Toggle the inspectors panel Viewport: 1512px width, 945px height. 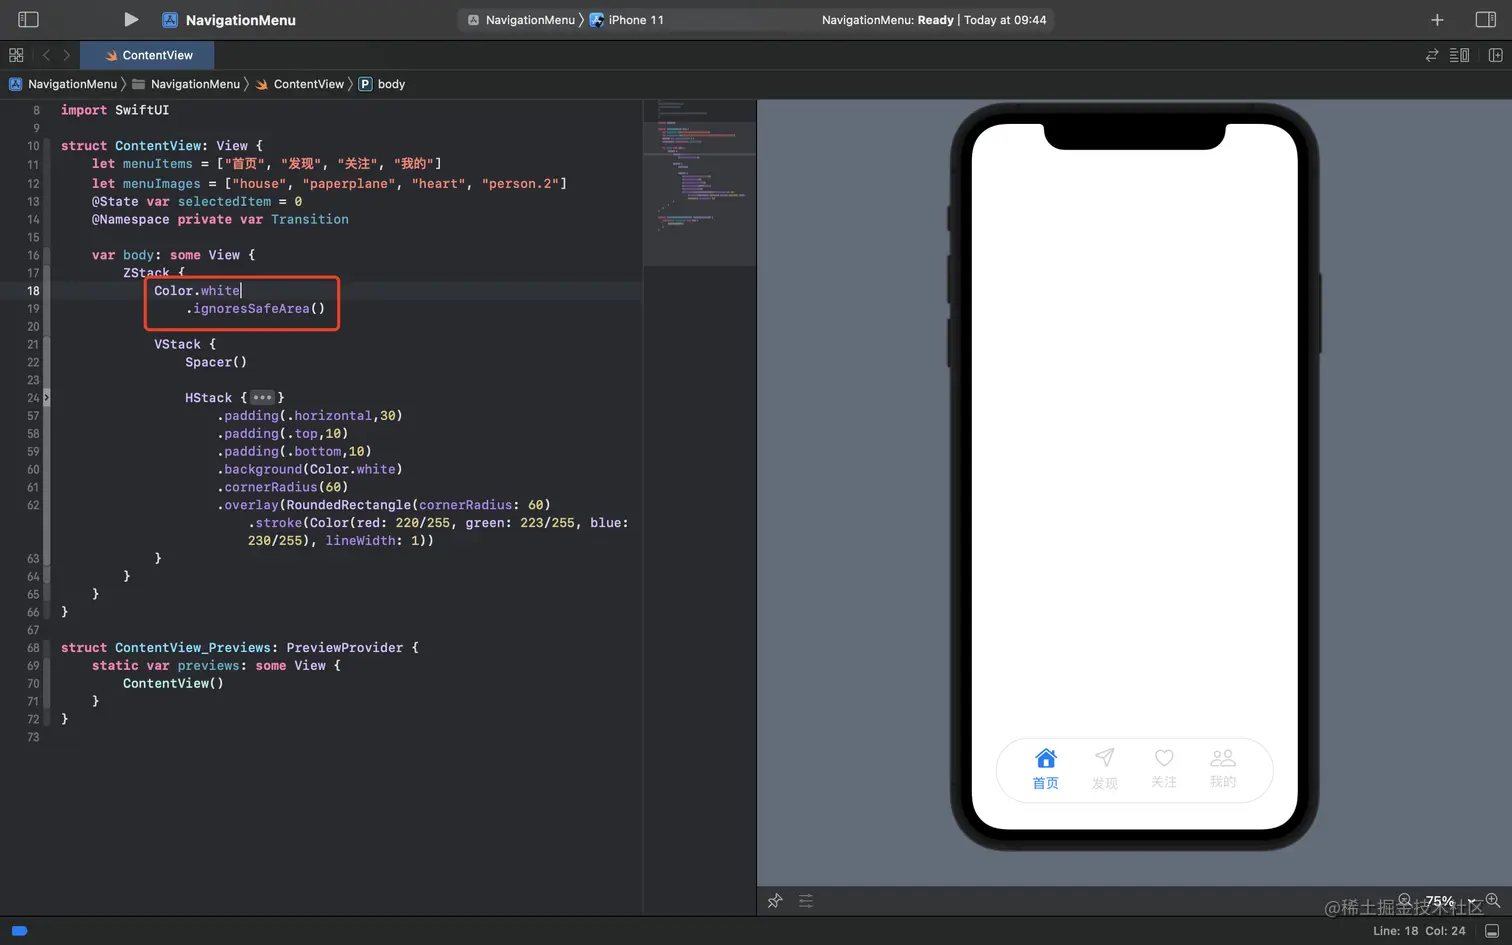pos(1486,19)
